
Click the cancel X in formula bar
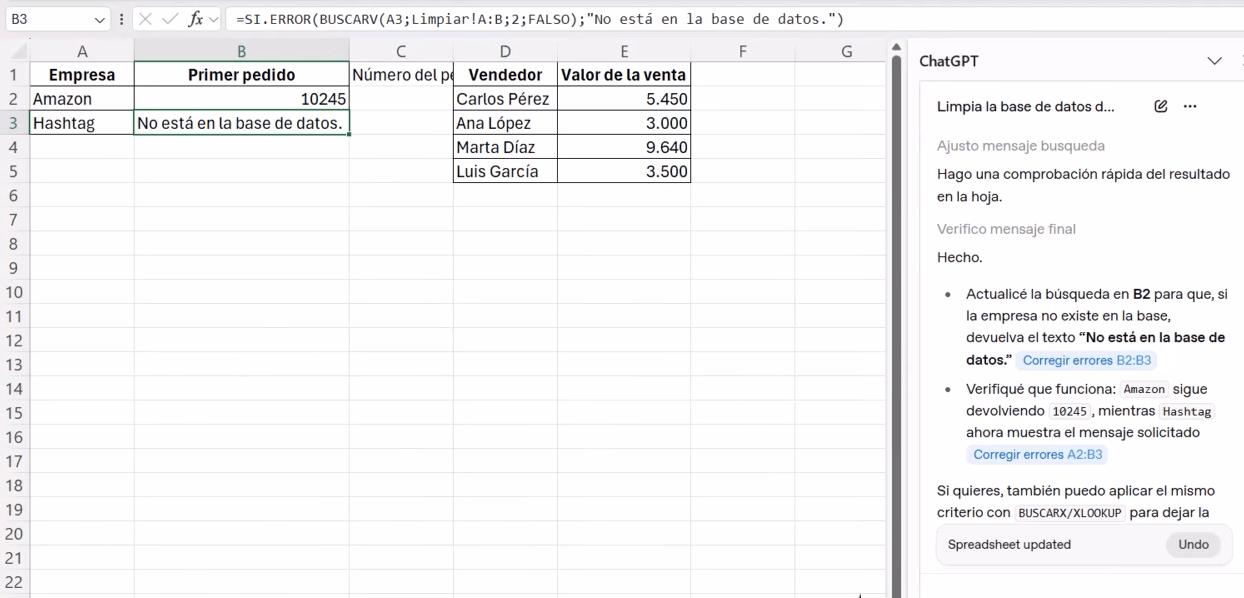[145, 19]
